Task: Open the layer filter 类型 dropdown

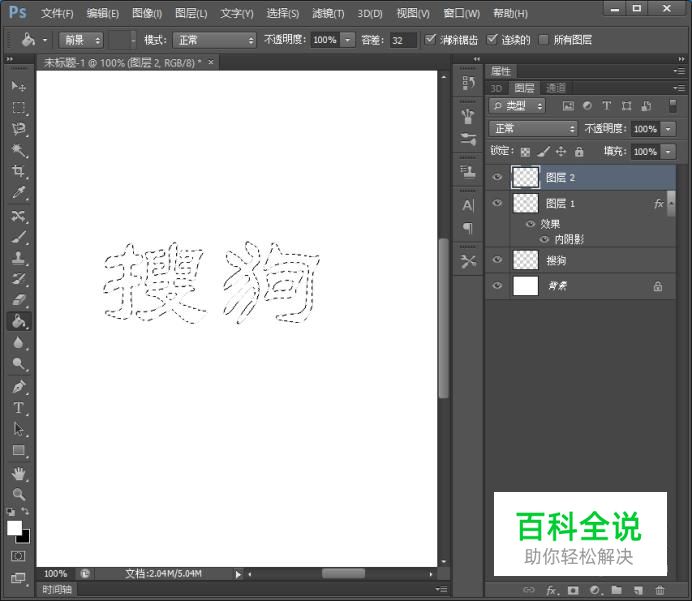Action: point(517,106)
